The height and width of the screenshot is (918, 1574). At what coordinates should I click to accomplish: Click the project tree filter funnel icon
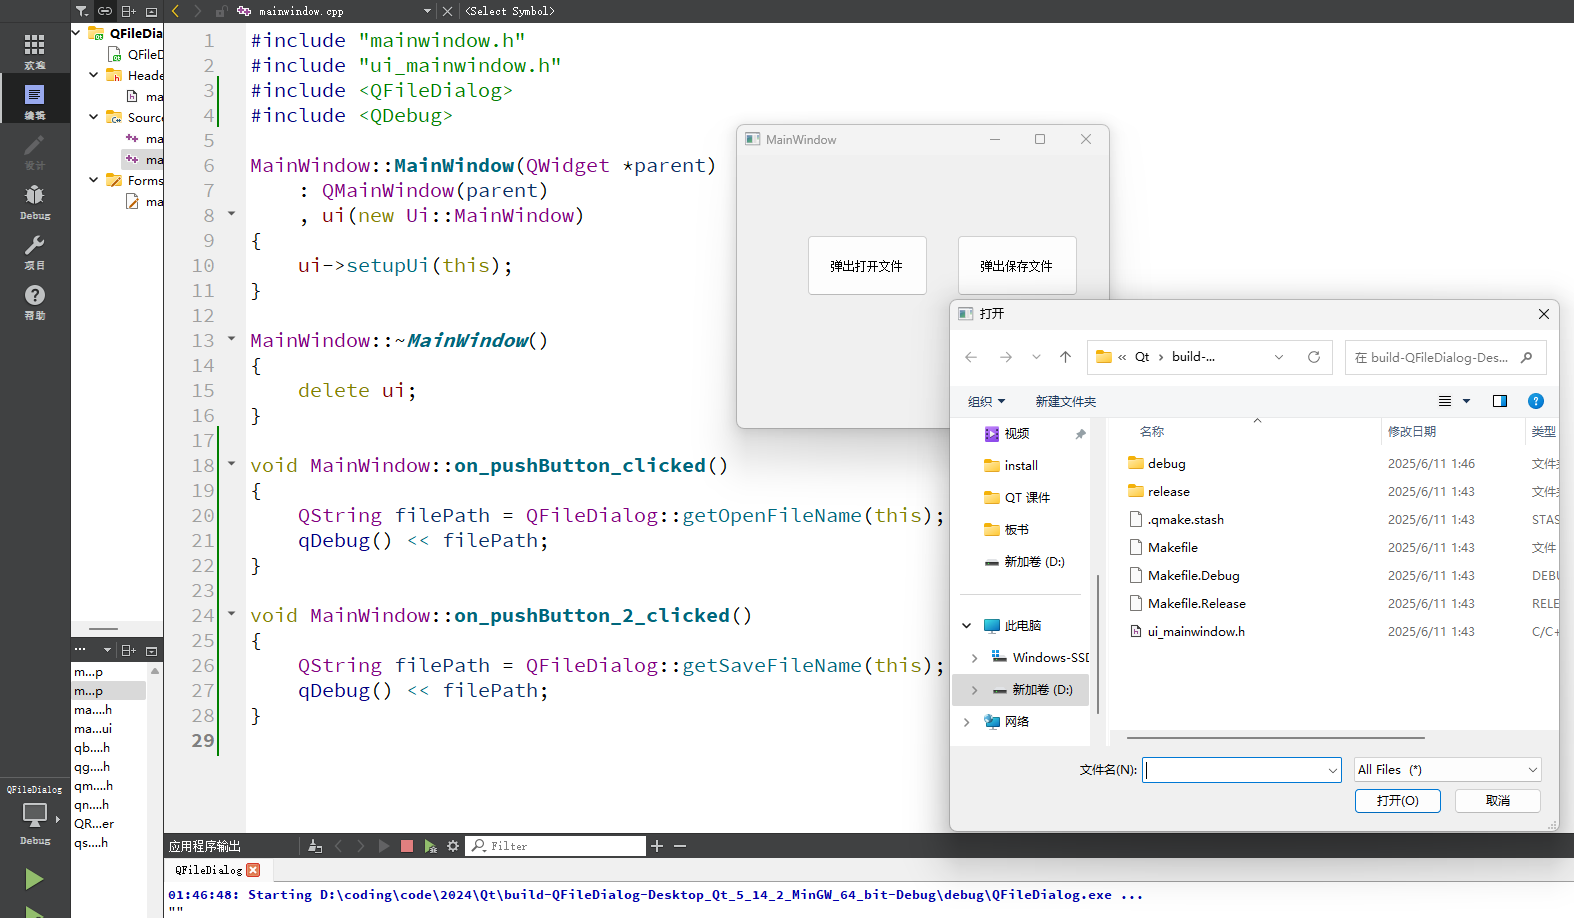82,11
